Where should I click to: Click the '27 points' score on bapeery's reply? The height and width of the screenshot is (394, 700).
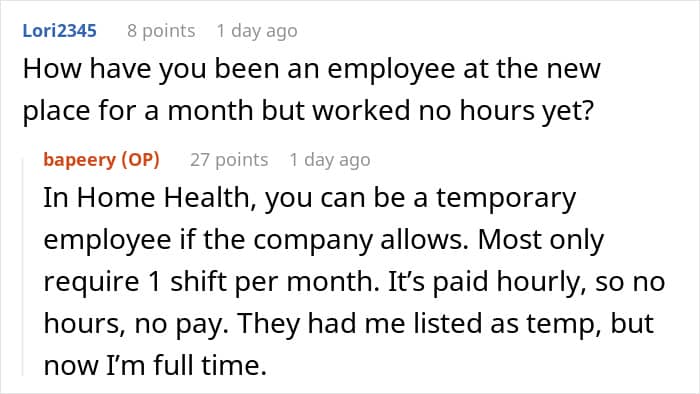[x=229, y=159]
